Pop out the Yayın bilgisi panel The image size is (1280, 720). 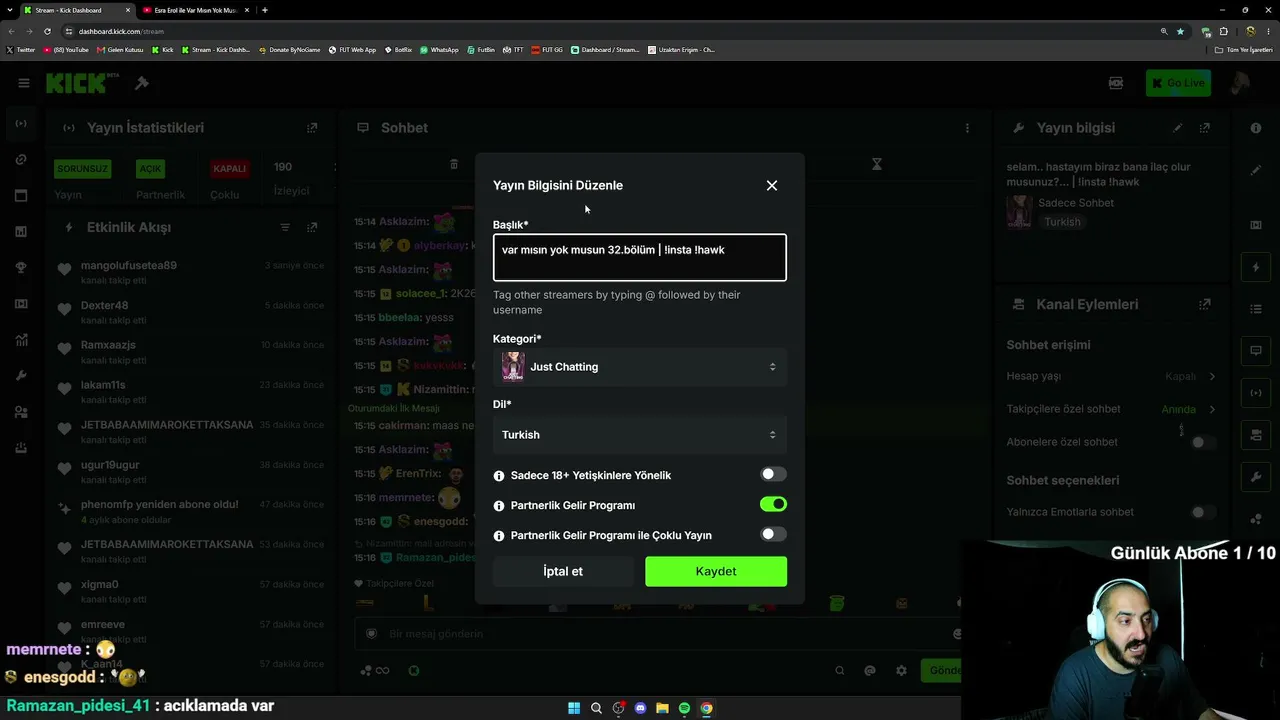1205,128
